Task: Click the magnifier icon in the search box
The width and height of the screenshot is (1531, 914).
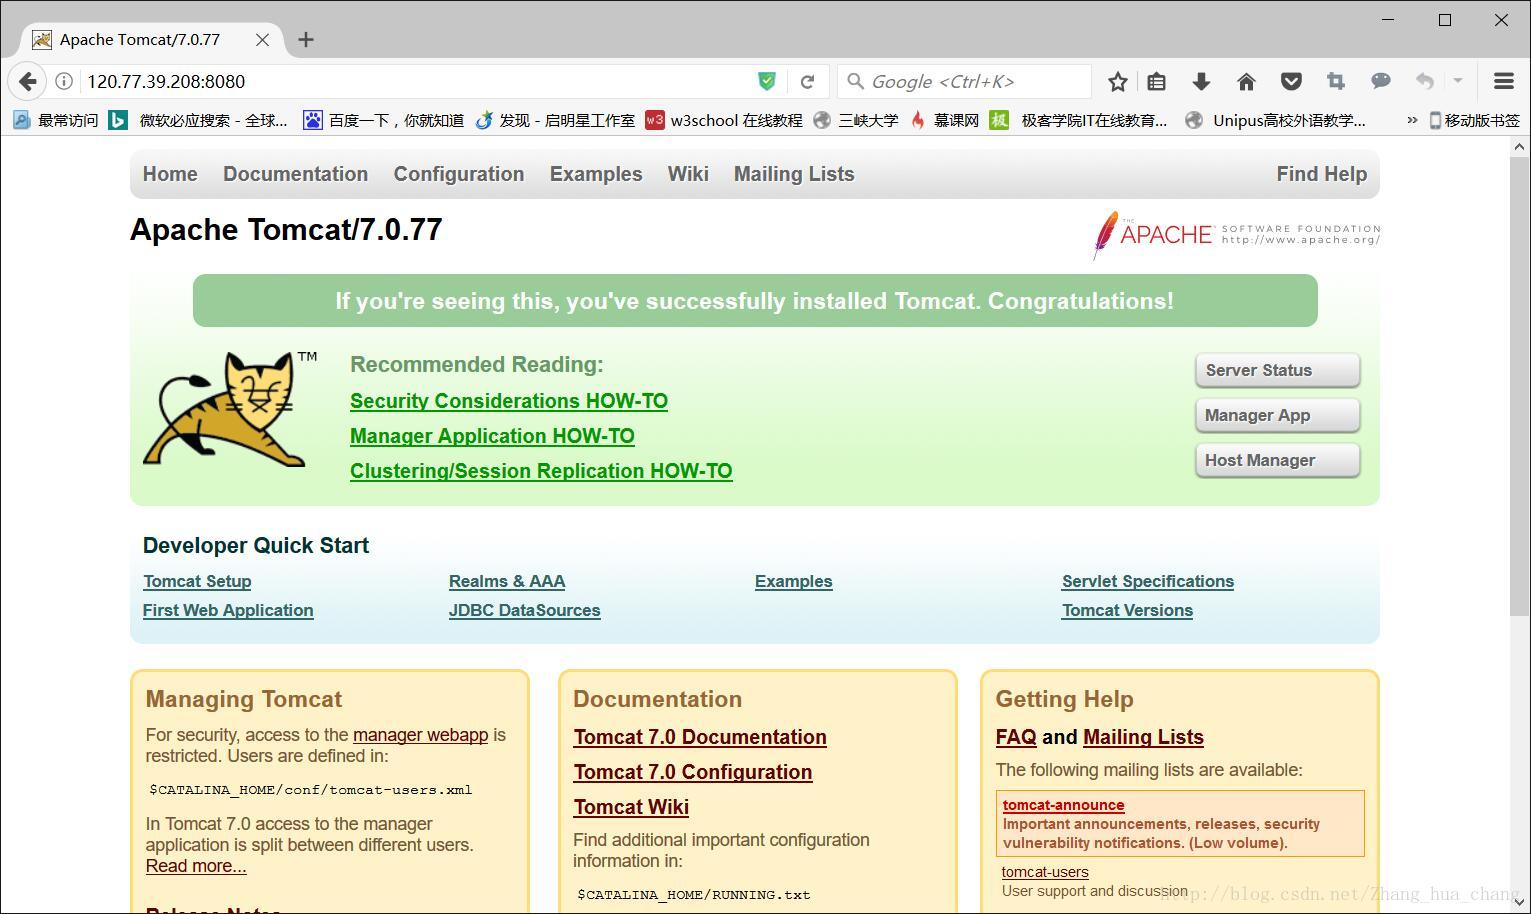Action: (855, 81)
